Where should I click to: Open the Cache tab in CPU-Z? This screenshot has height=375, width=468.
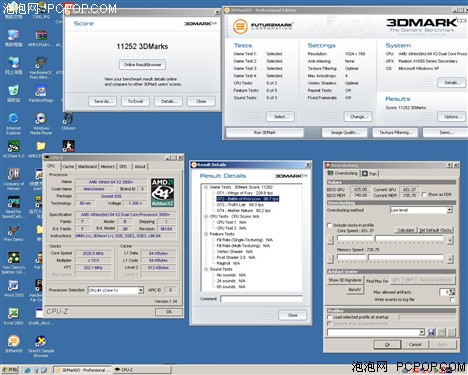(x=68, y=166)
